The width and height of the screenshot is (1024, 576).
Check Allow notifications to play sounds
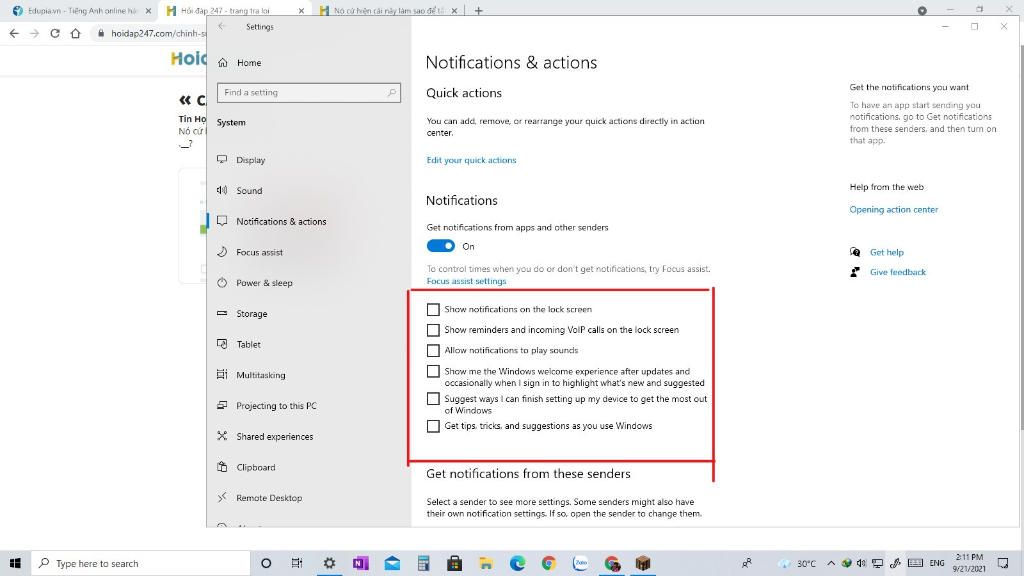click(433, 351)
